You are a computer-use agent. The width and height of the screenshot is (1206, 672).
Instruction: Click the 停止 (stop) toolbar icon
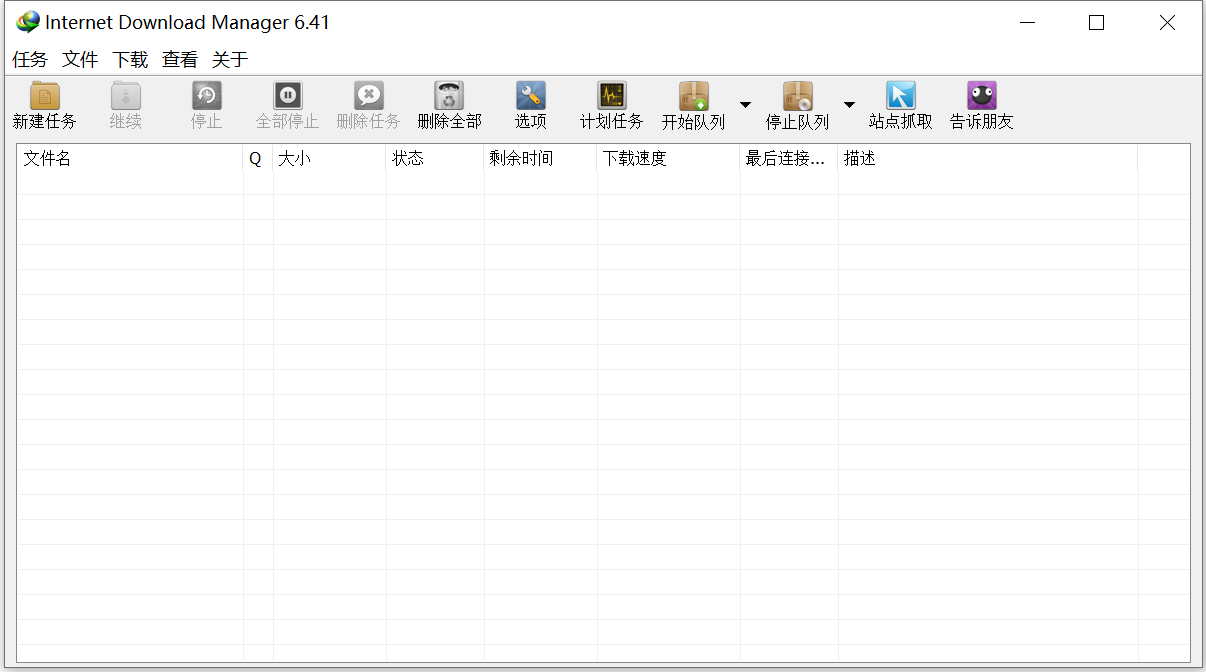click(x=206, y=96)
